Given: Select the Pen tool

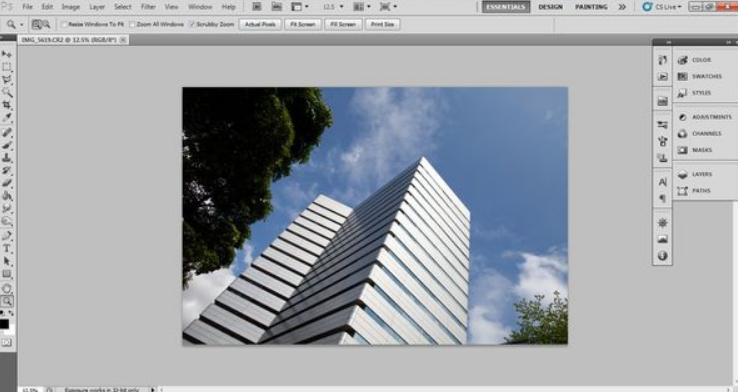Looking at the screenshot, I should [x=7, y=236].
